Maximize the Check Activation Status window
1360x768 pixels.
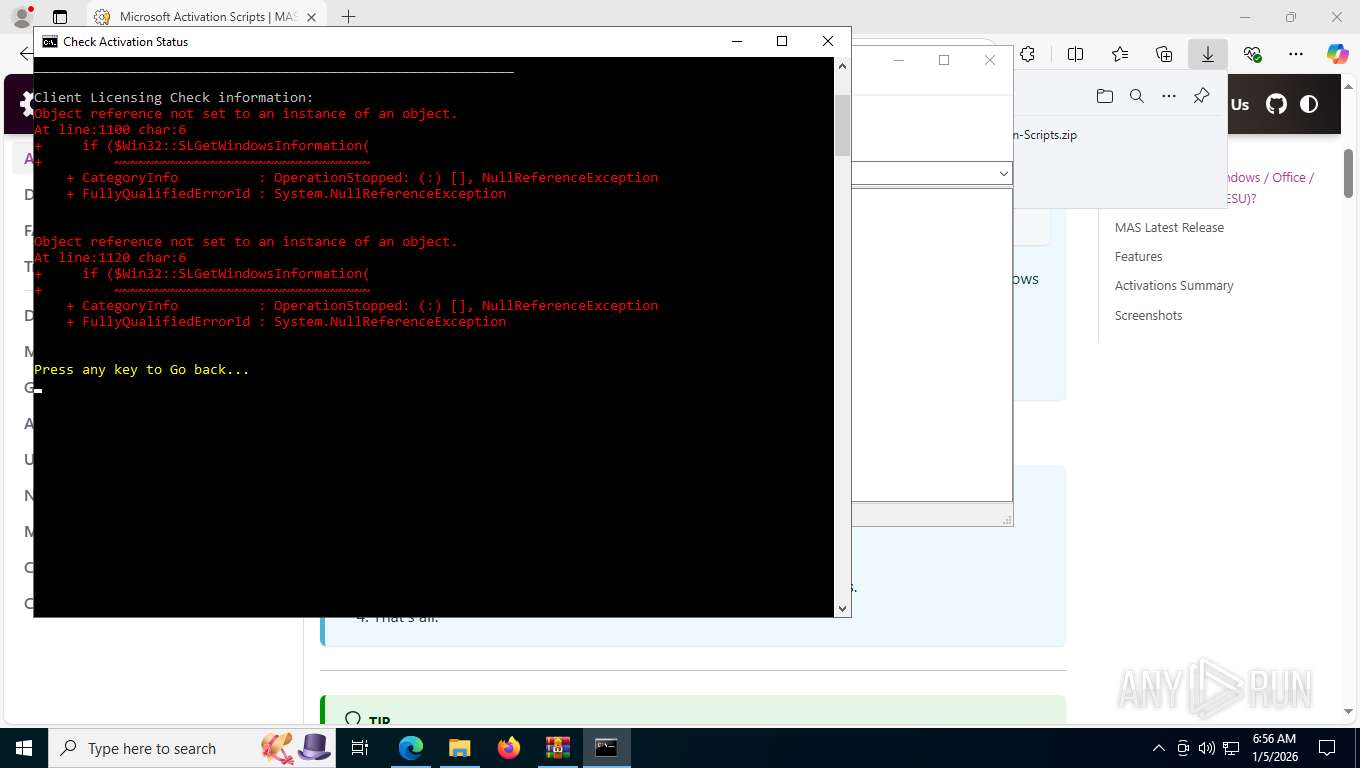[x=782, y=41]
